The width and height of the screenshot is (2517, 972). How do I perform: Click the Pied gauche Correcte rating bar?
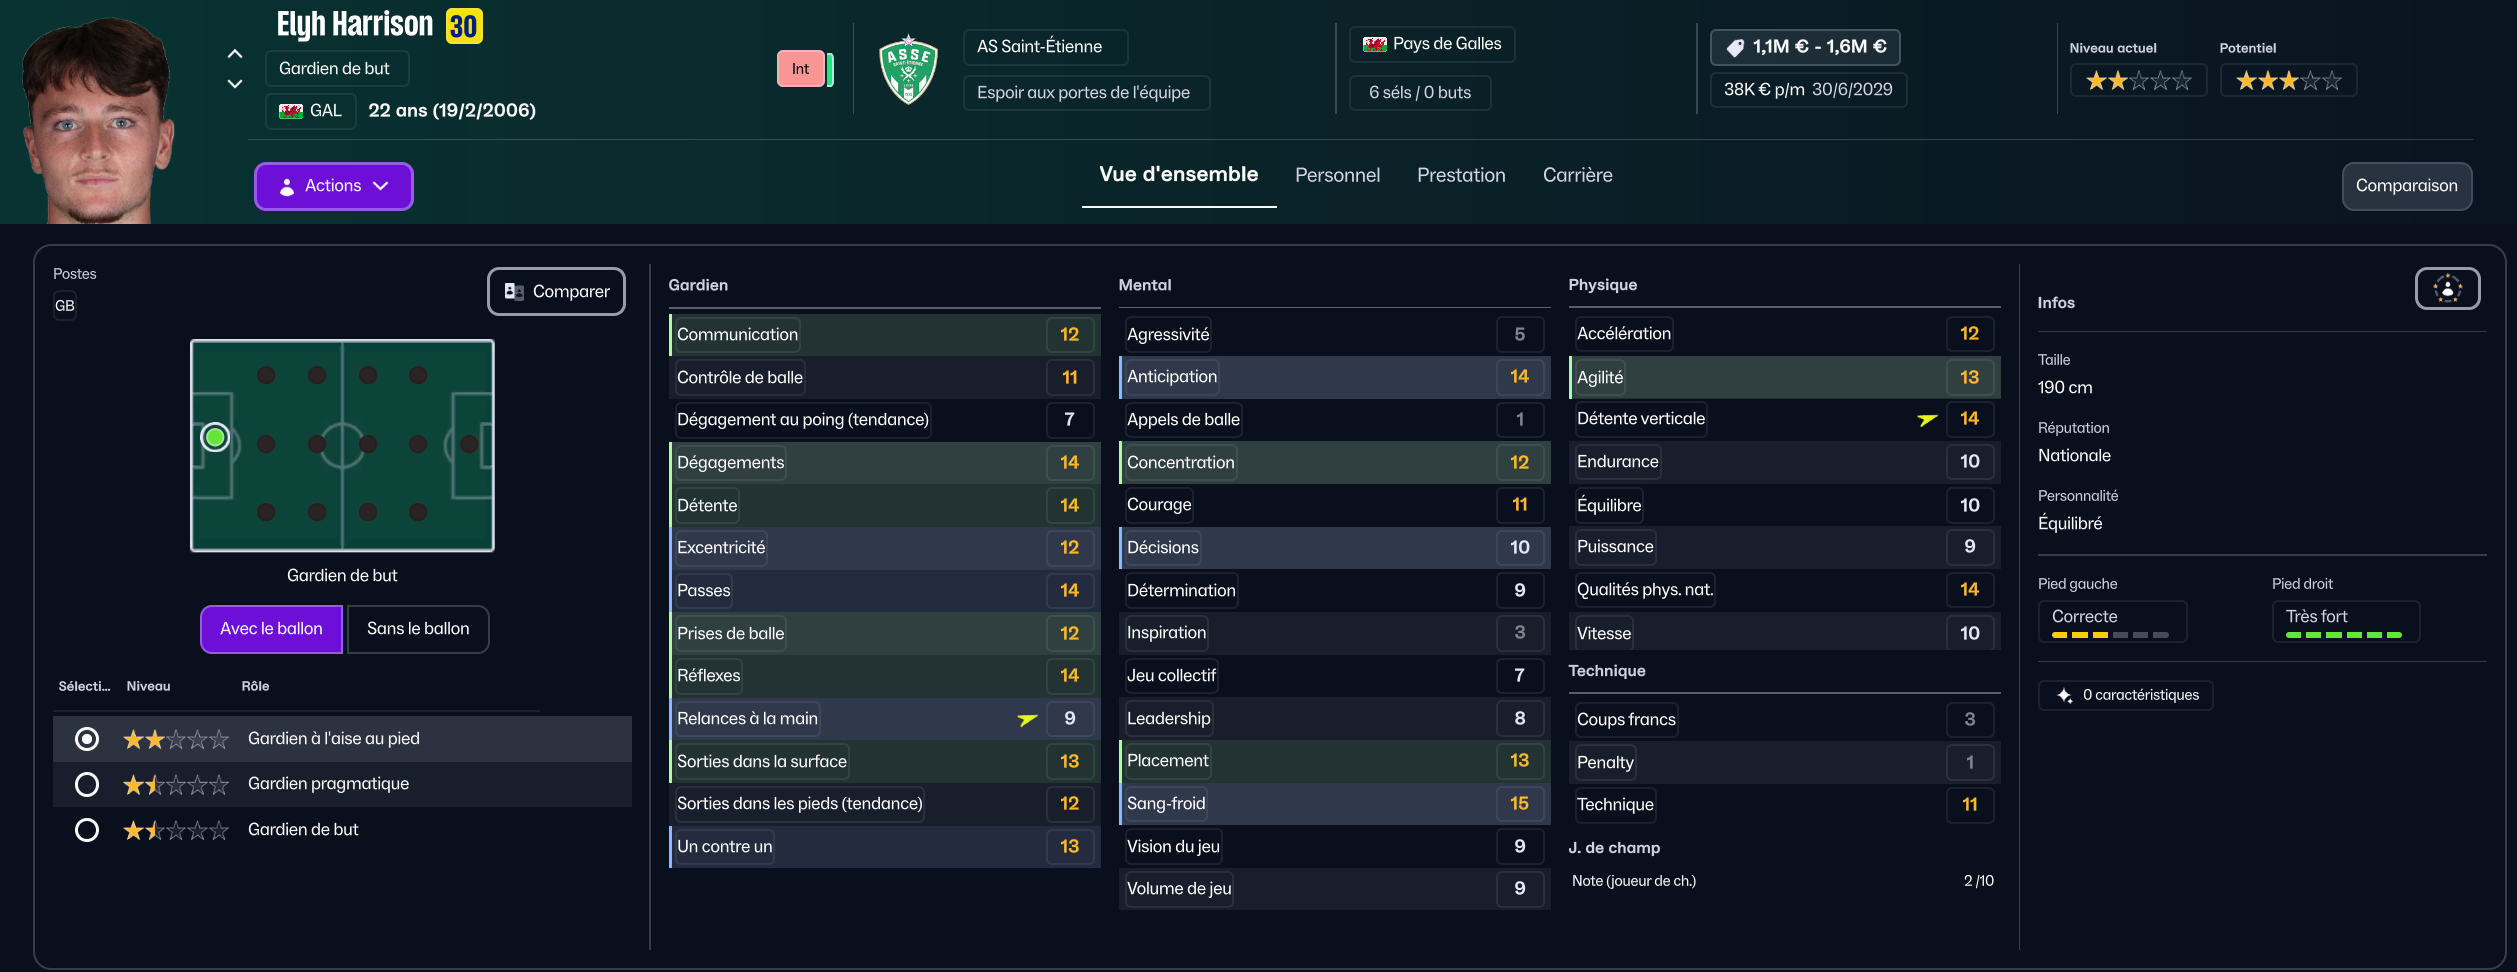[2110, 634]
